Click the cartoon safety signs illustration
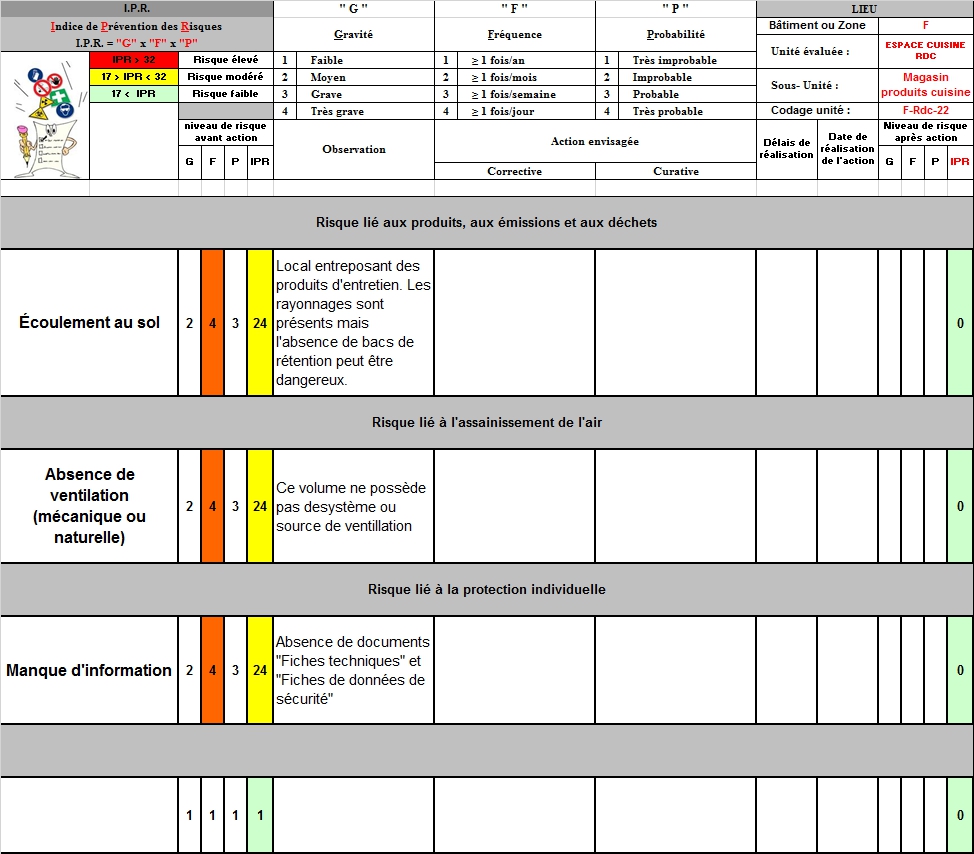This screenshot has width=974, height=854. 44,115
